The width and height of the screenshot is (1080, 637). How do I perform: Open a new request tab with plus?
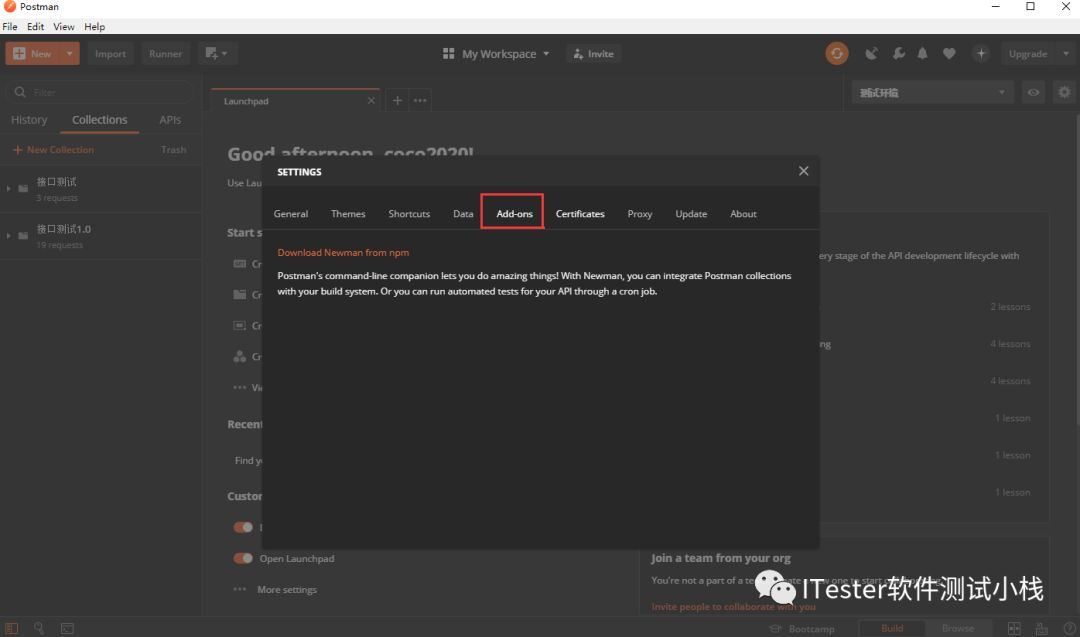397,101
